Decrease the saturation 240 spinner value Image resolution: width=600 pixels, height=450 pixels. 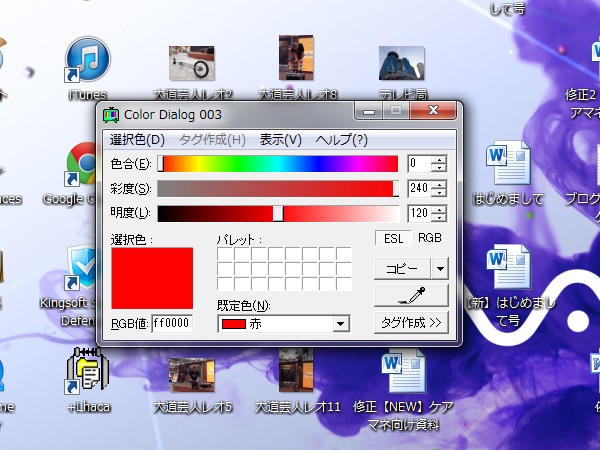439,192
